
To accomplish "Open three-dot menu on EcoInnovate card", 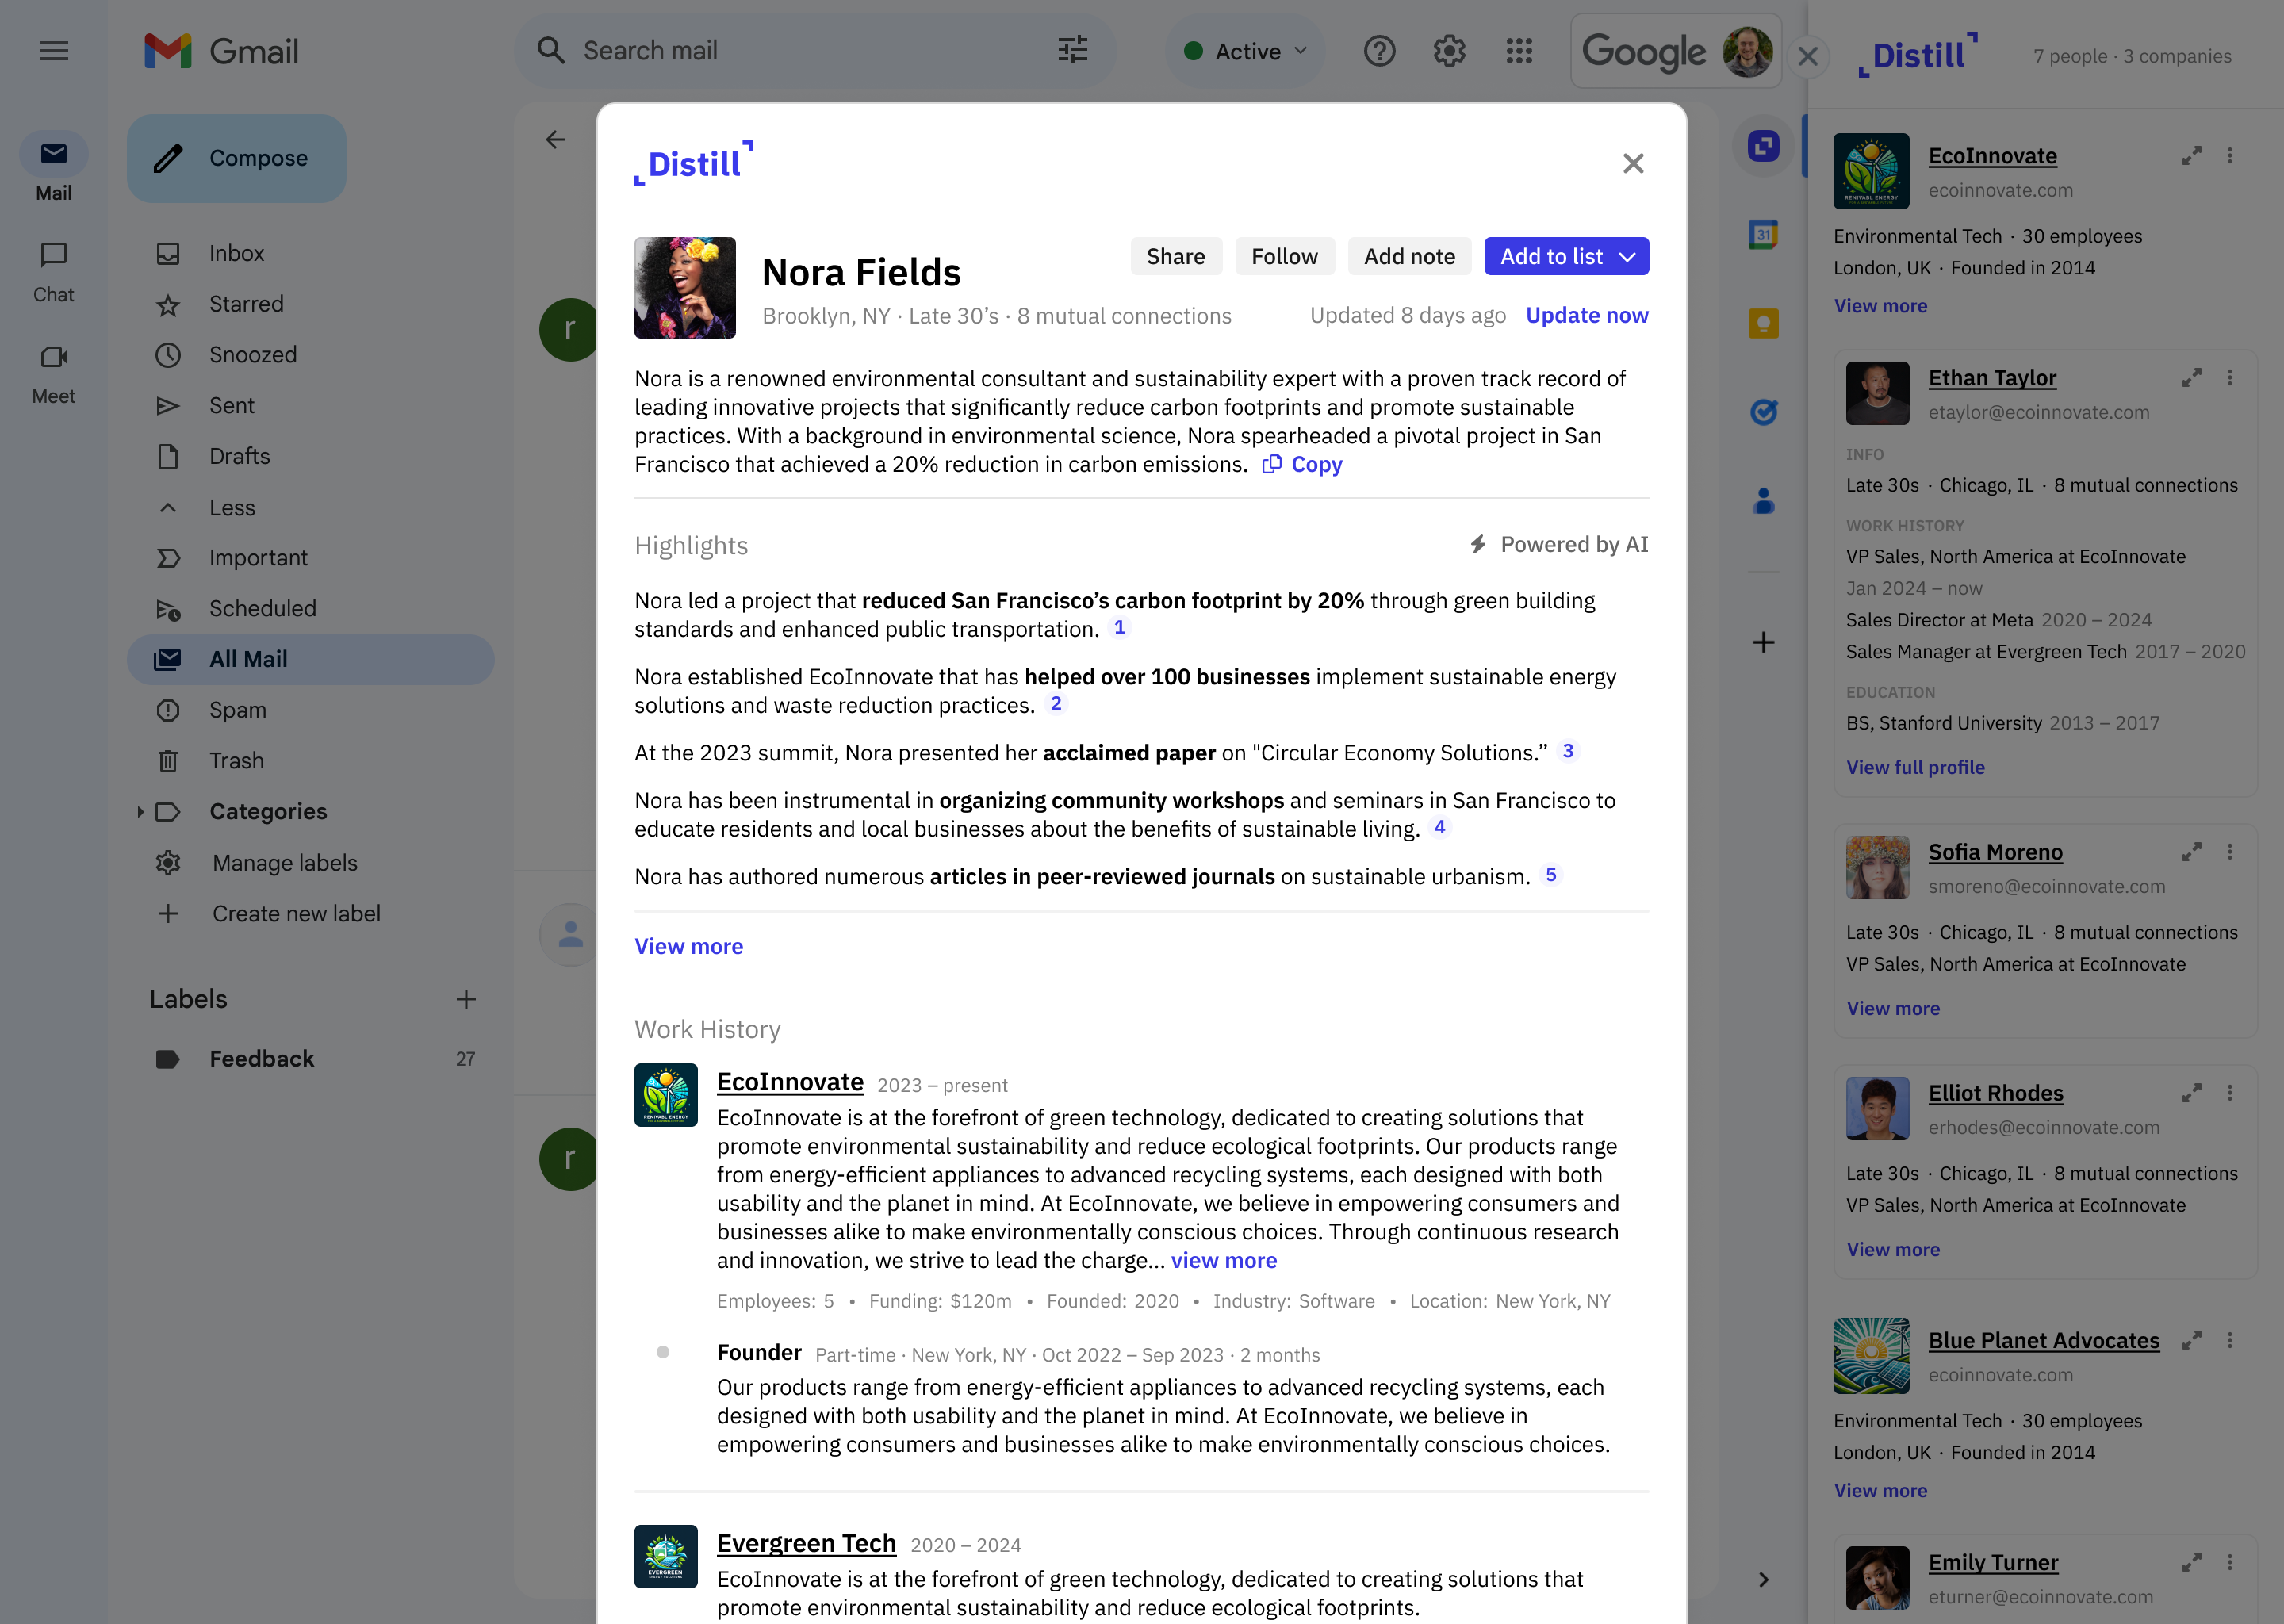I will pyautogui.click(x=2229, y=156).
